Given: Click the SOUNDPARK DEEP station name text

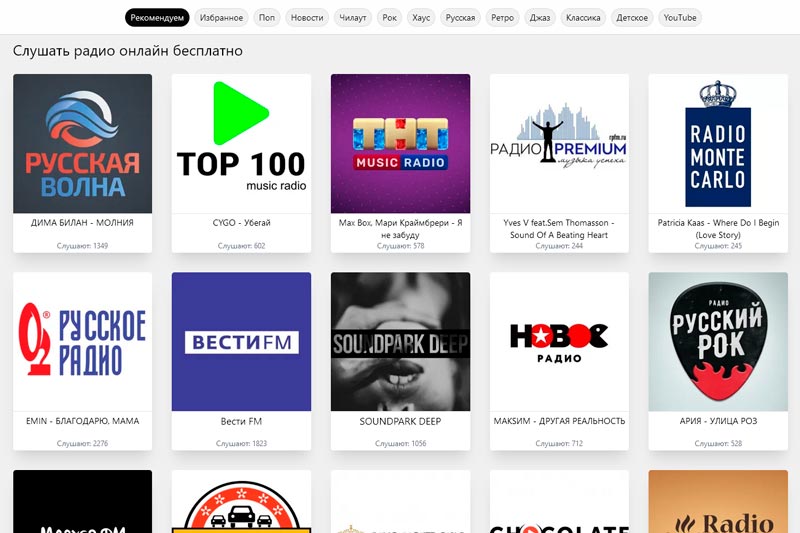Looking at the screenshot, I should [401, 421].
